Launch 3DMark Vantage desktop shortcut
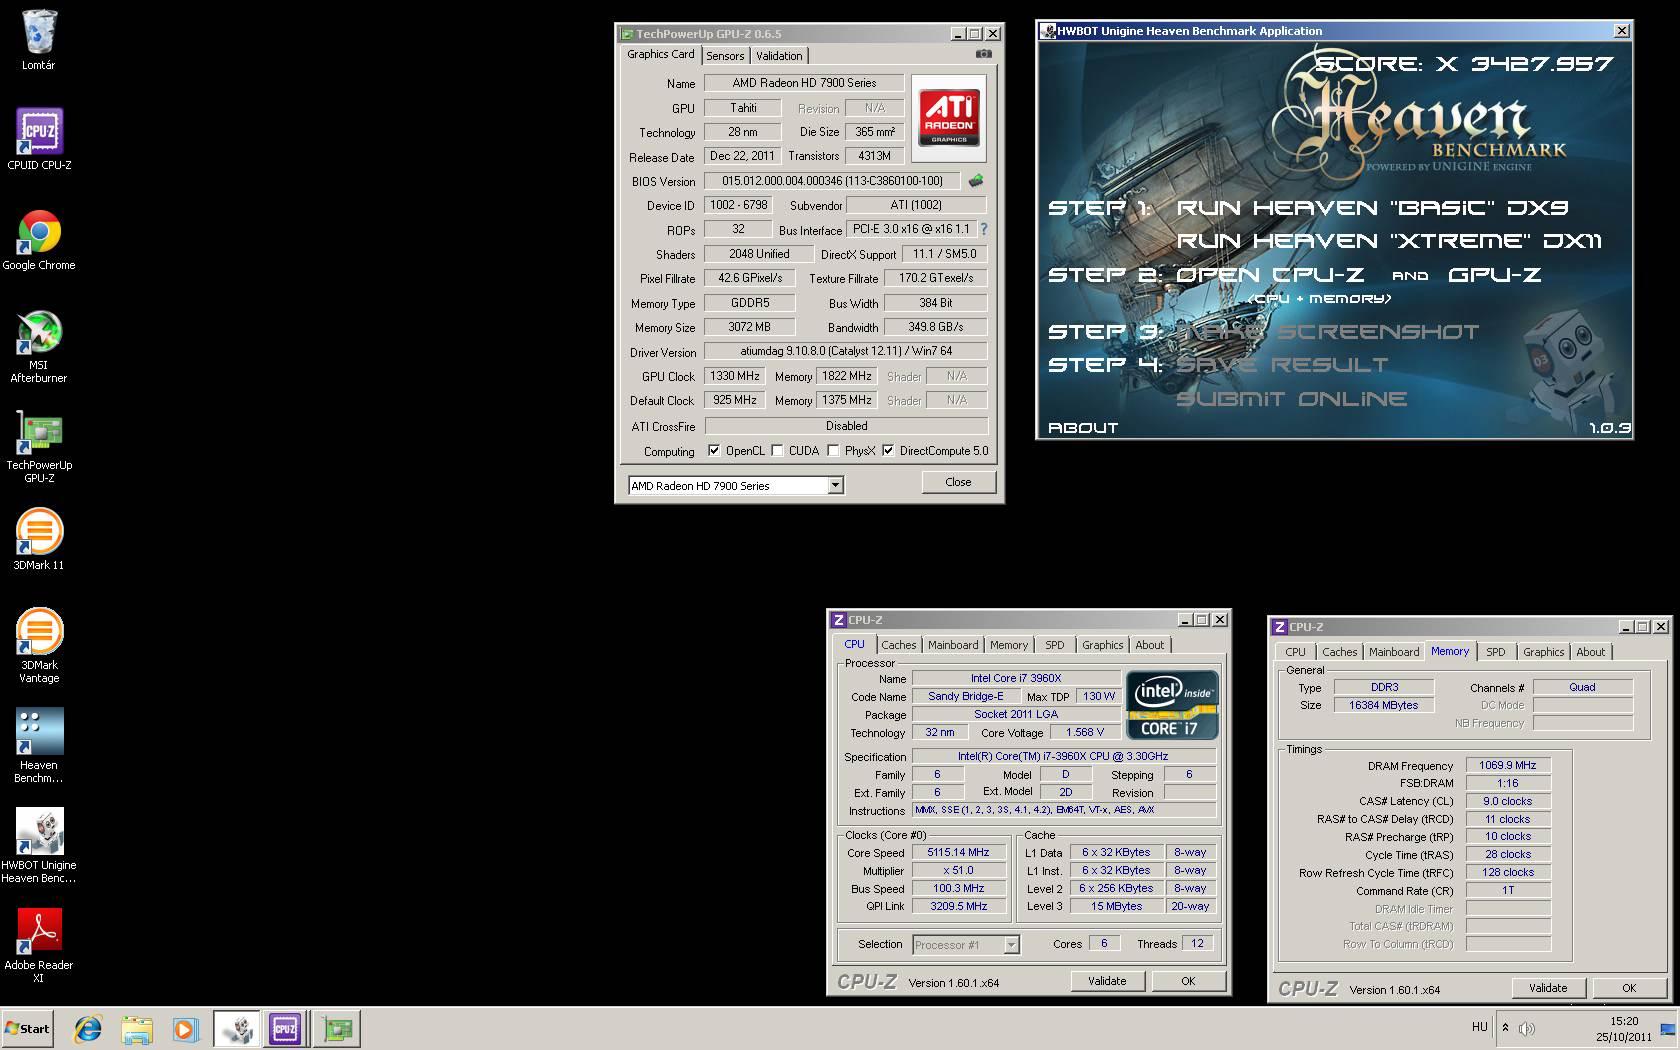The image size is (1680, 1050). (39, 646)
